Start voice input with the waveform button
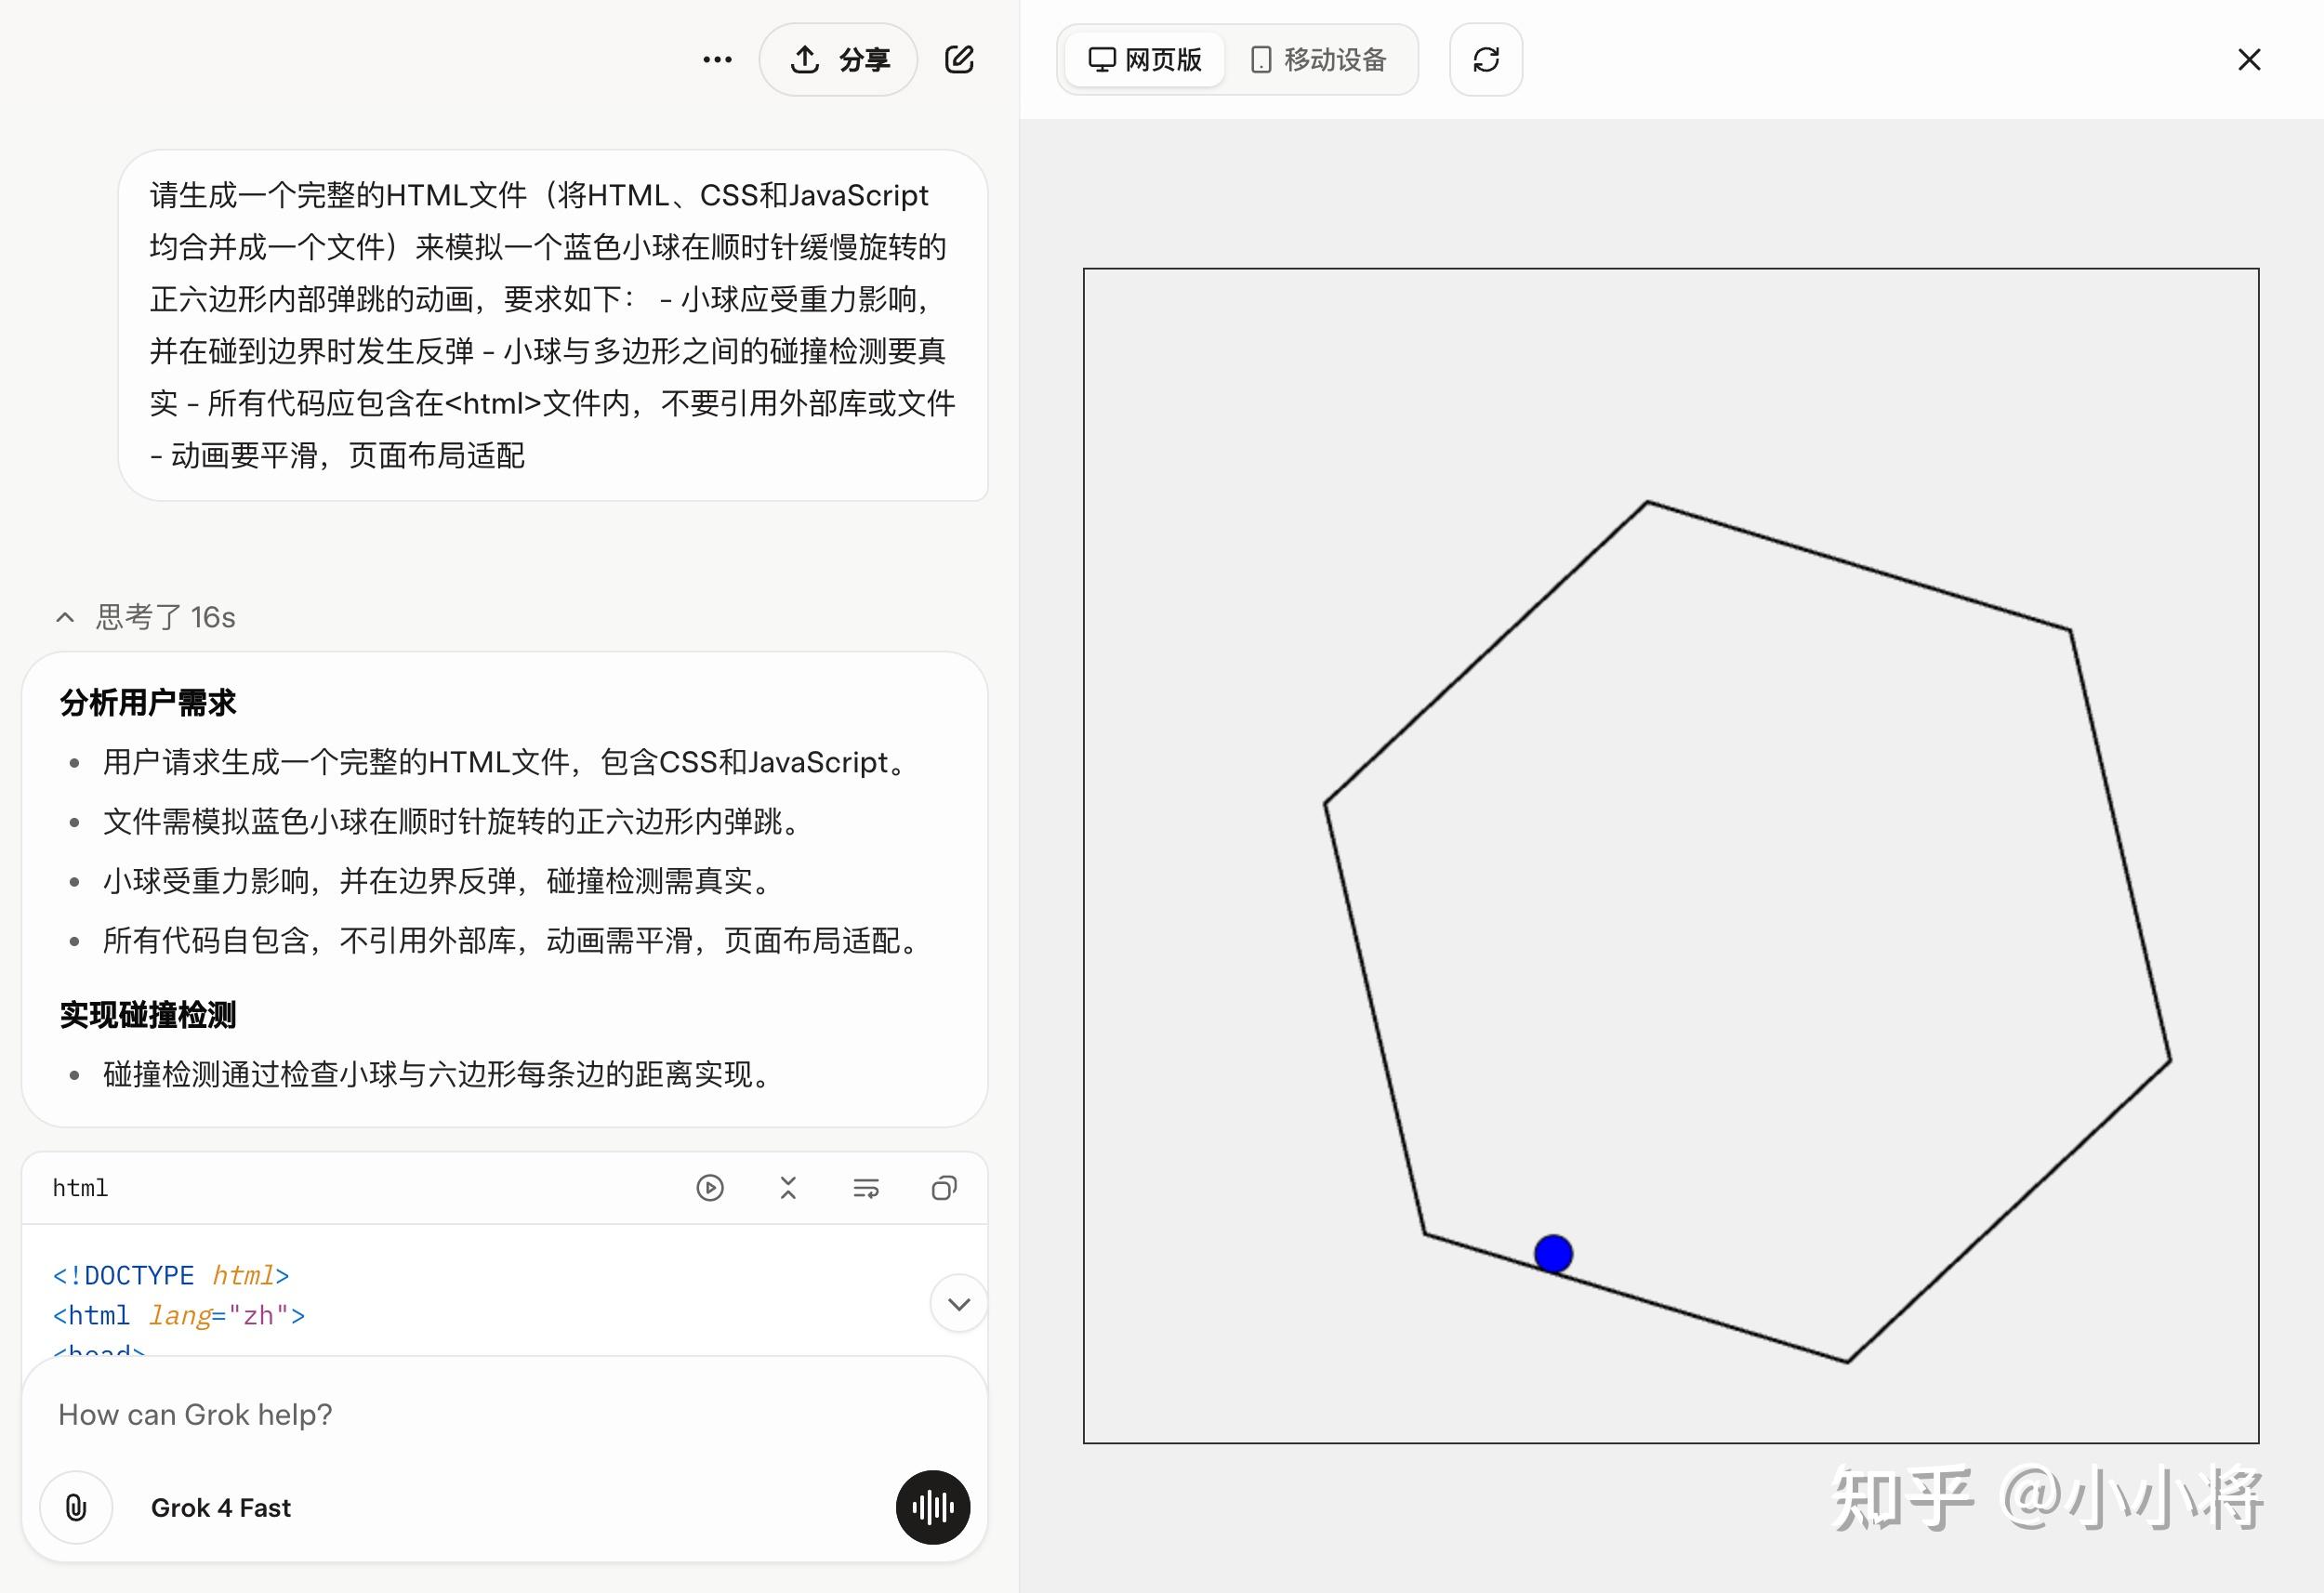This screenshot has height=1593, width=2324. click(x=931, y=1508)
